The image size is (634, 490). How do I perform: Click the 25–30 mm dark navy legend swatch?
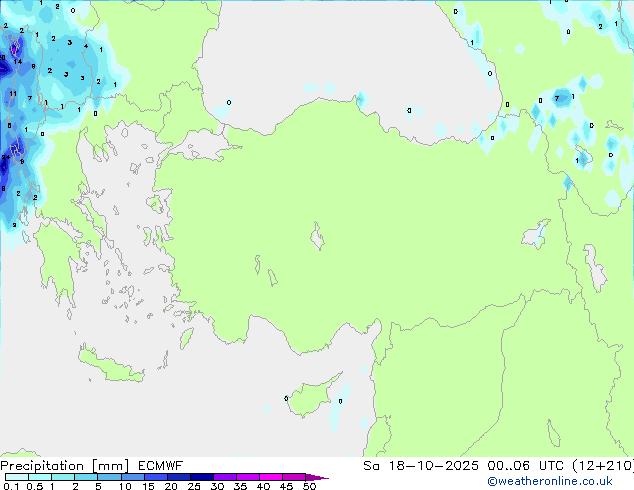coord(202,477)
